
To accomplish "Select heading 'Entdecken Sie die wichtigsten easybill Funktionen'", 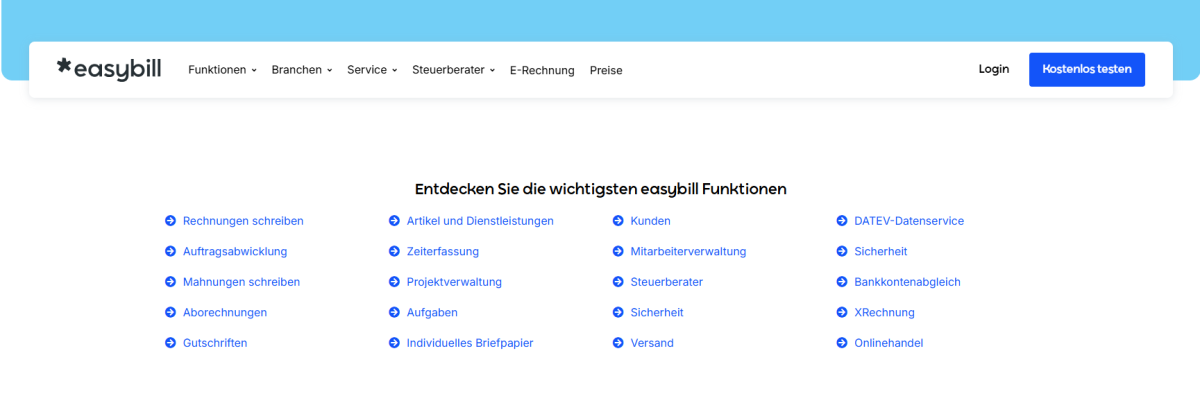I will tap(600, 189).
